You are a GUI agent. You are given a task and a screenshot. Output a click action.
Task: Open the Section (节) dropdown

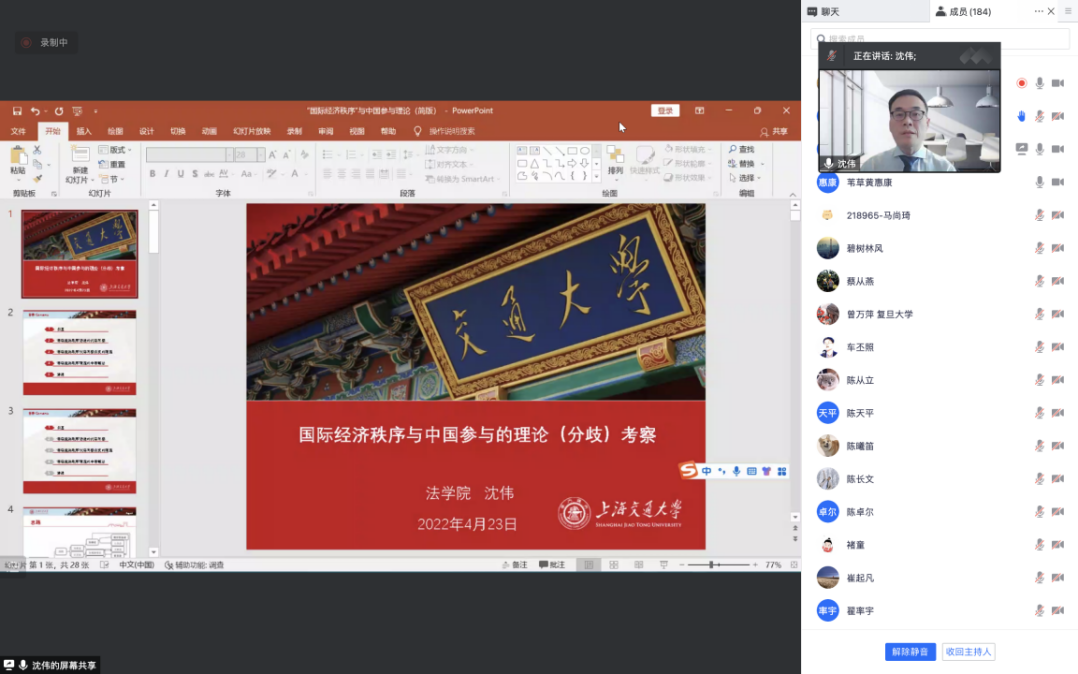(x=113, y=179)
